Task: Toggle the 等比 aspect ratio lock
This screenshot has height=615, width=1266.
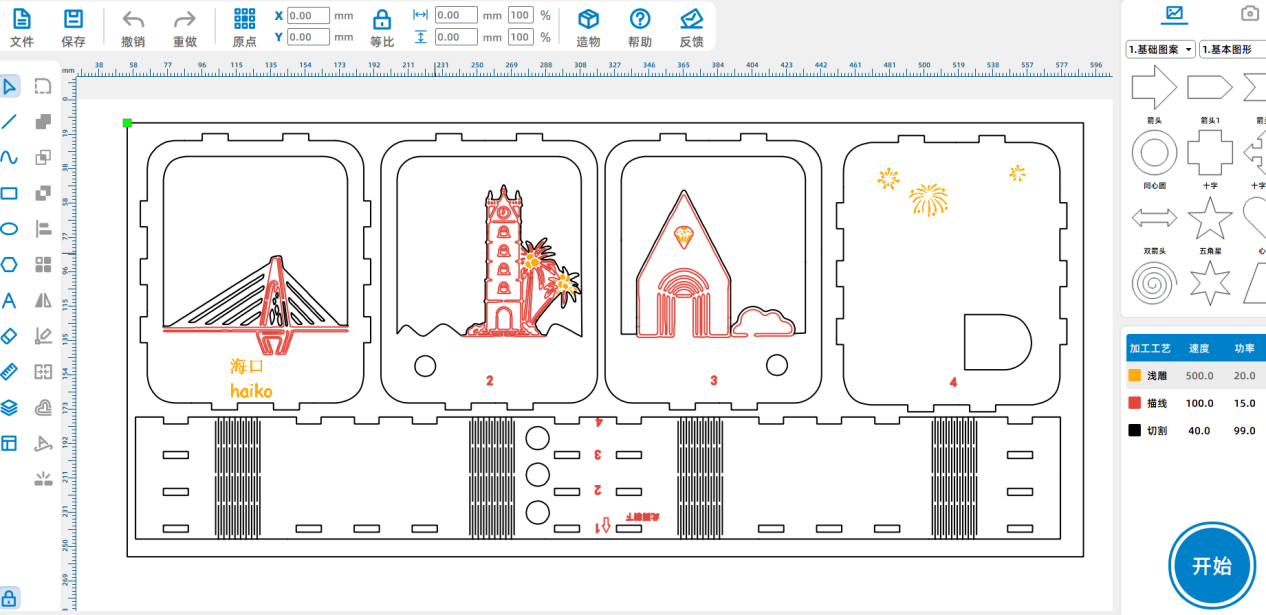Action: click(381, 19)
